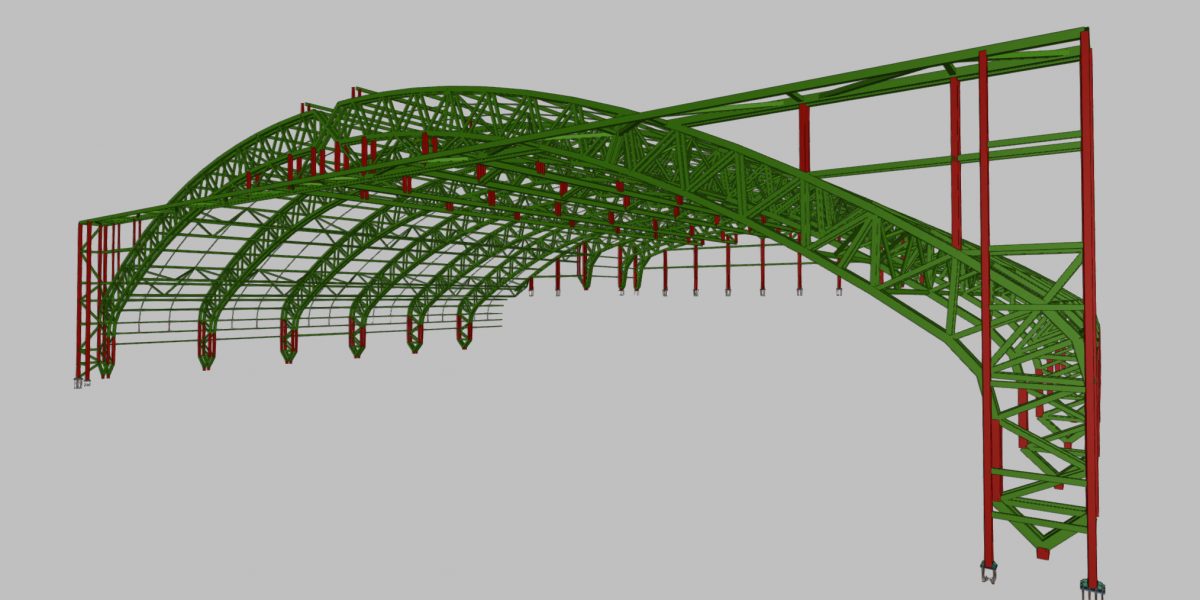Pick the fifth arch support foot from left
This screenshot has width=1200, height=600.
(x=464, y=331)
